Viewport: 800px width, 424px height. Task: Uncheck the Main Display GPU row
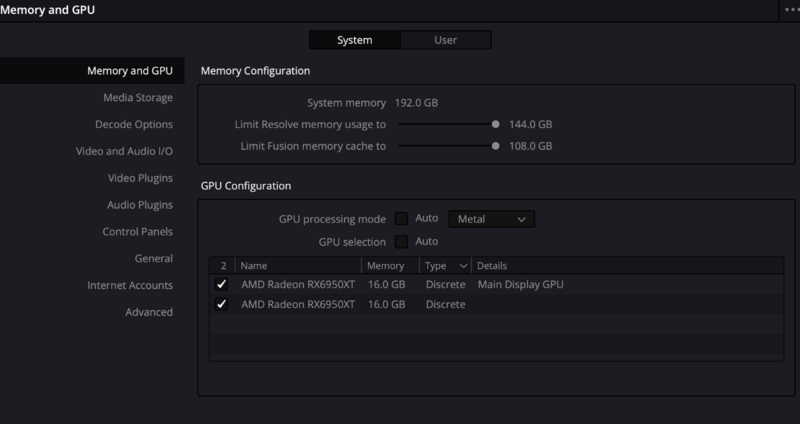pyautogui.click(x=222, y=285)
